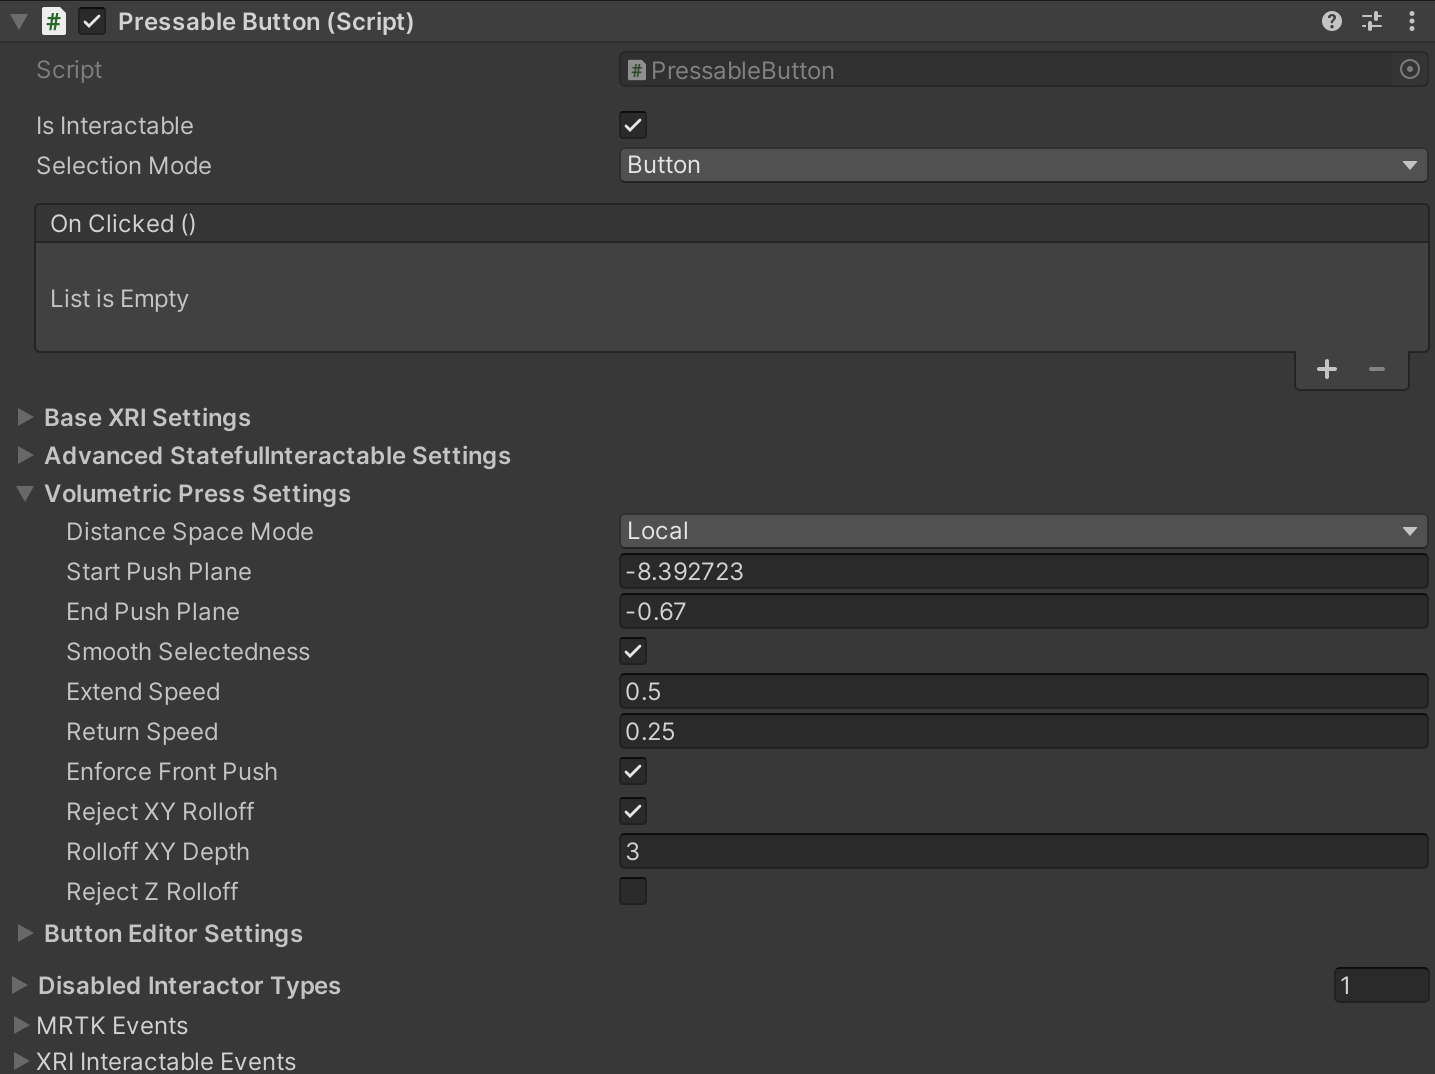Uncheck Reject XY Rolloff
The height and width of the screenshot is (1074, 1435).
633,811
